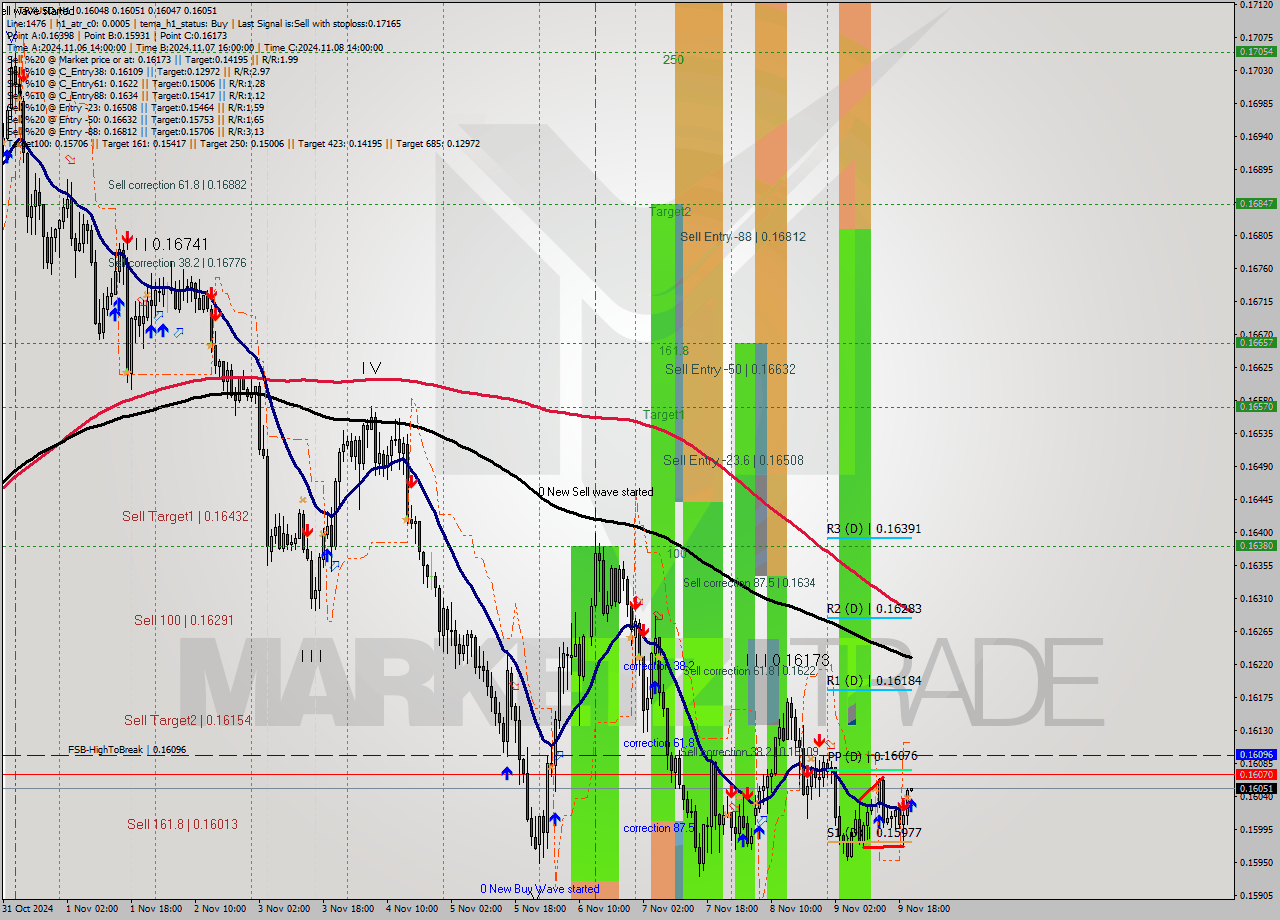The image size is (1280, 920).
Task: Click the blue 'correction 61.8' label
Action: point(660,743)
